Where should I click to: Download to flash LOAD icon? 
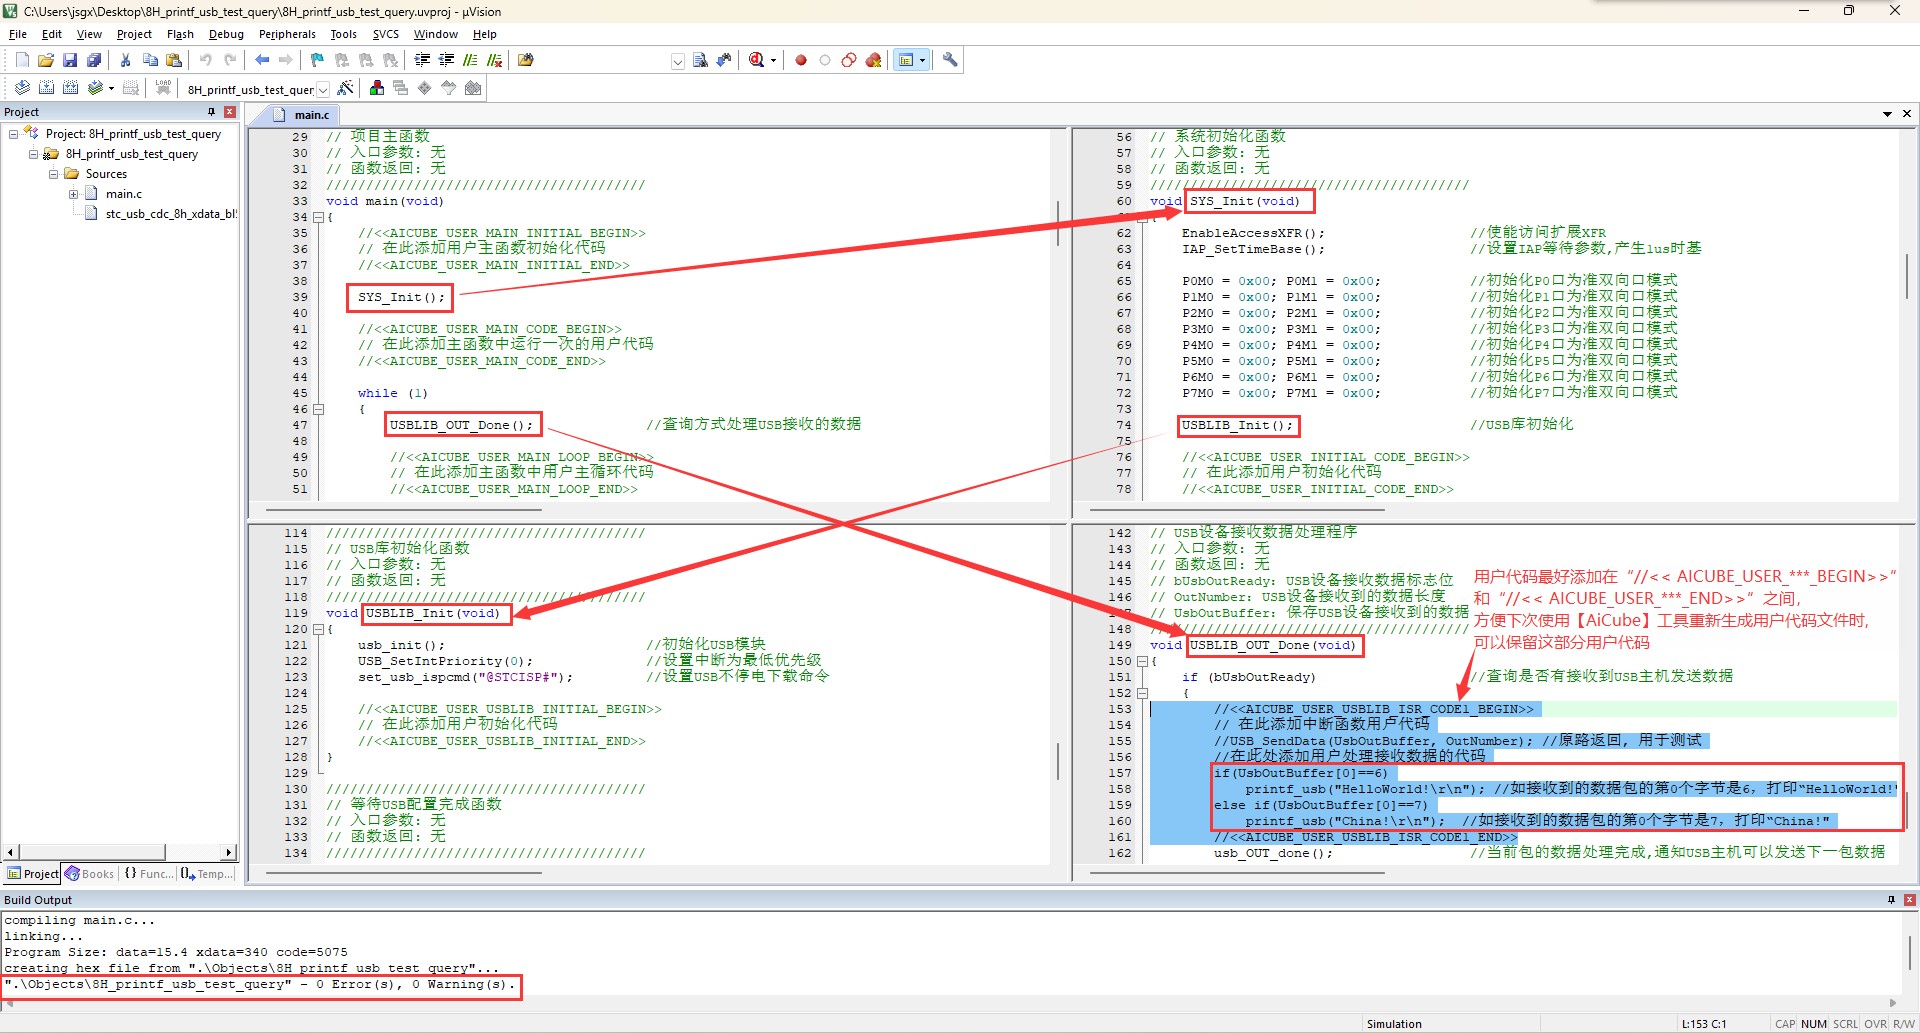tap(163, 88)
